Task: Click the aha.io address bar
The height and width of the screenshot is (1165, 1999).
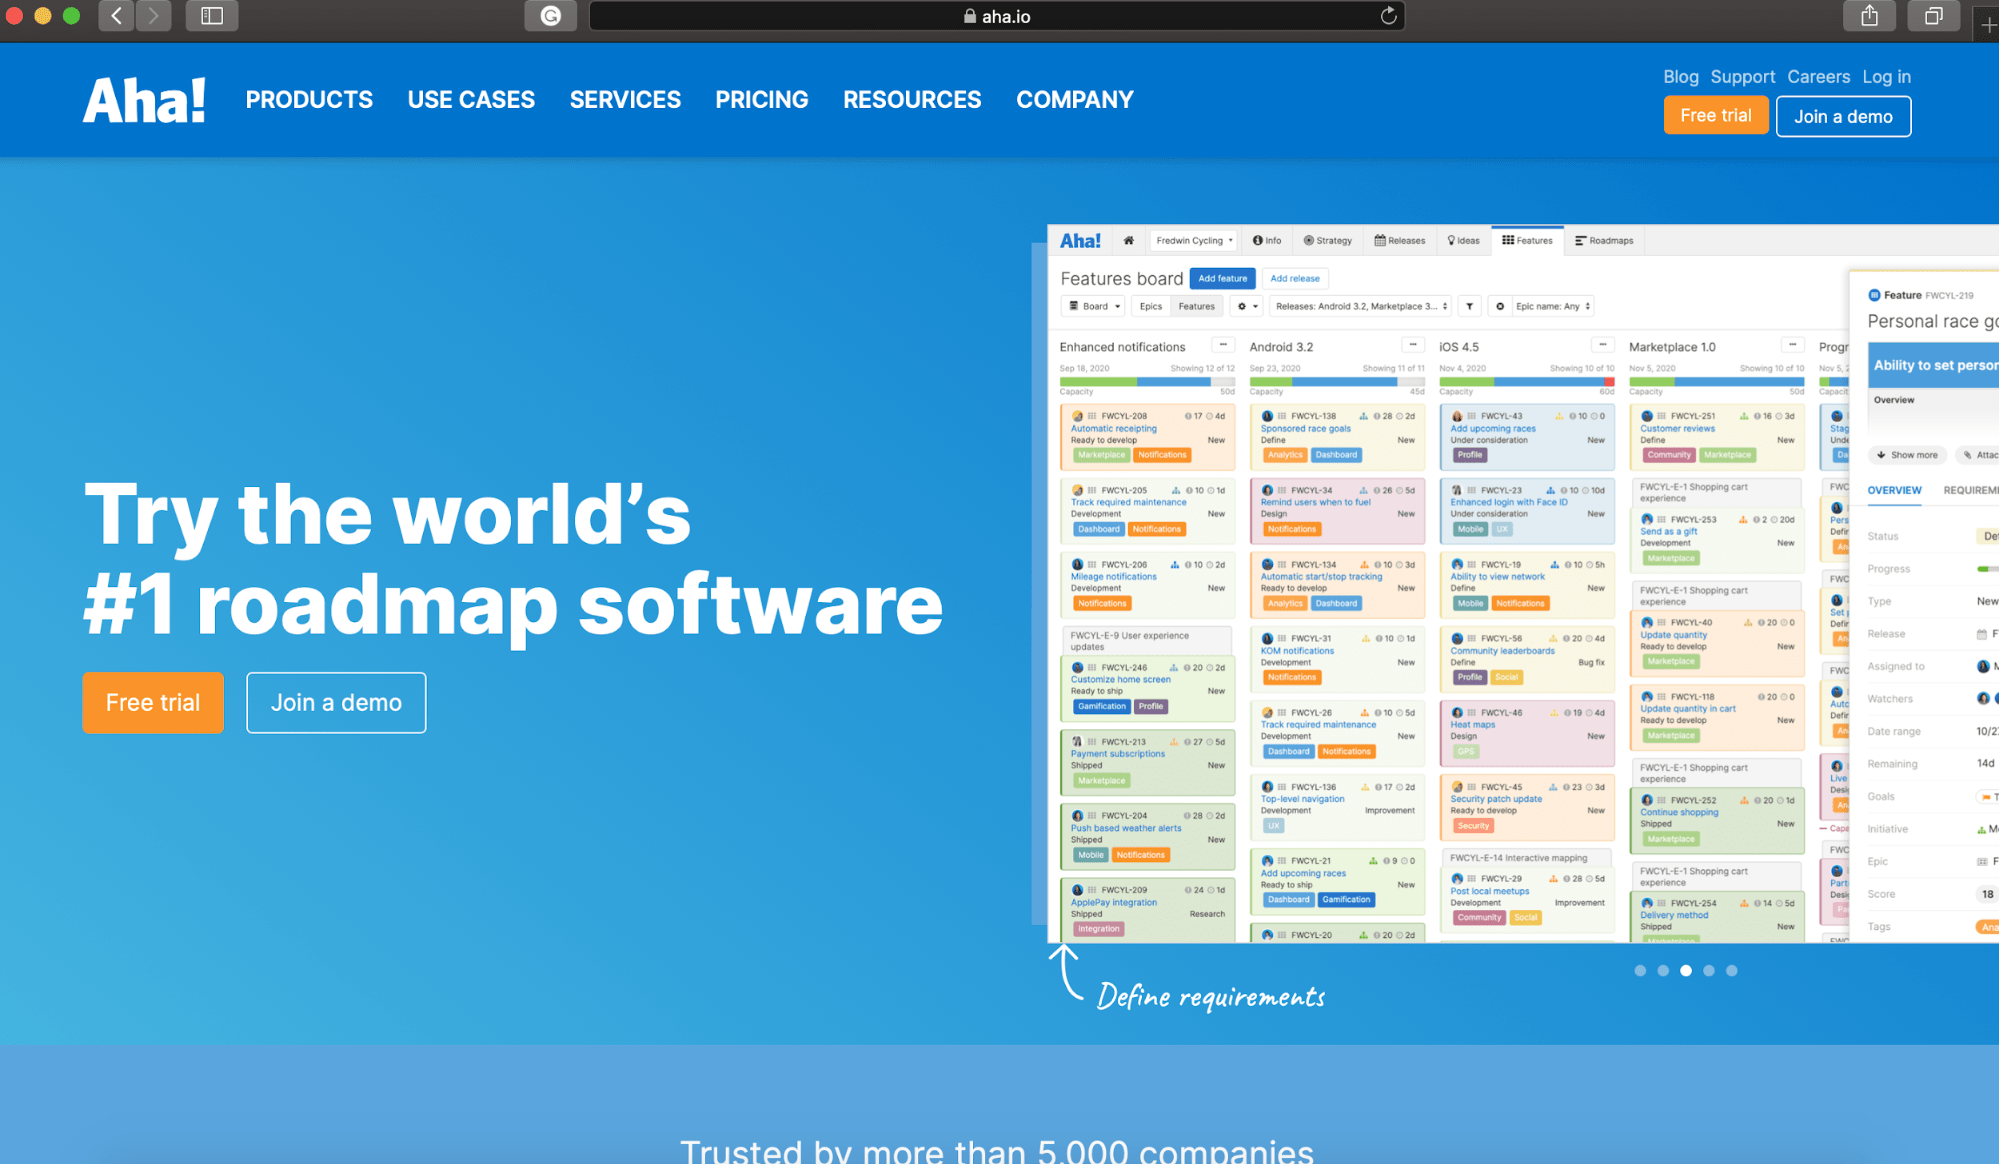Action: 996,16
